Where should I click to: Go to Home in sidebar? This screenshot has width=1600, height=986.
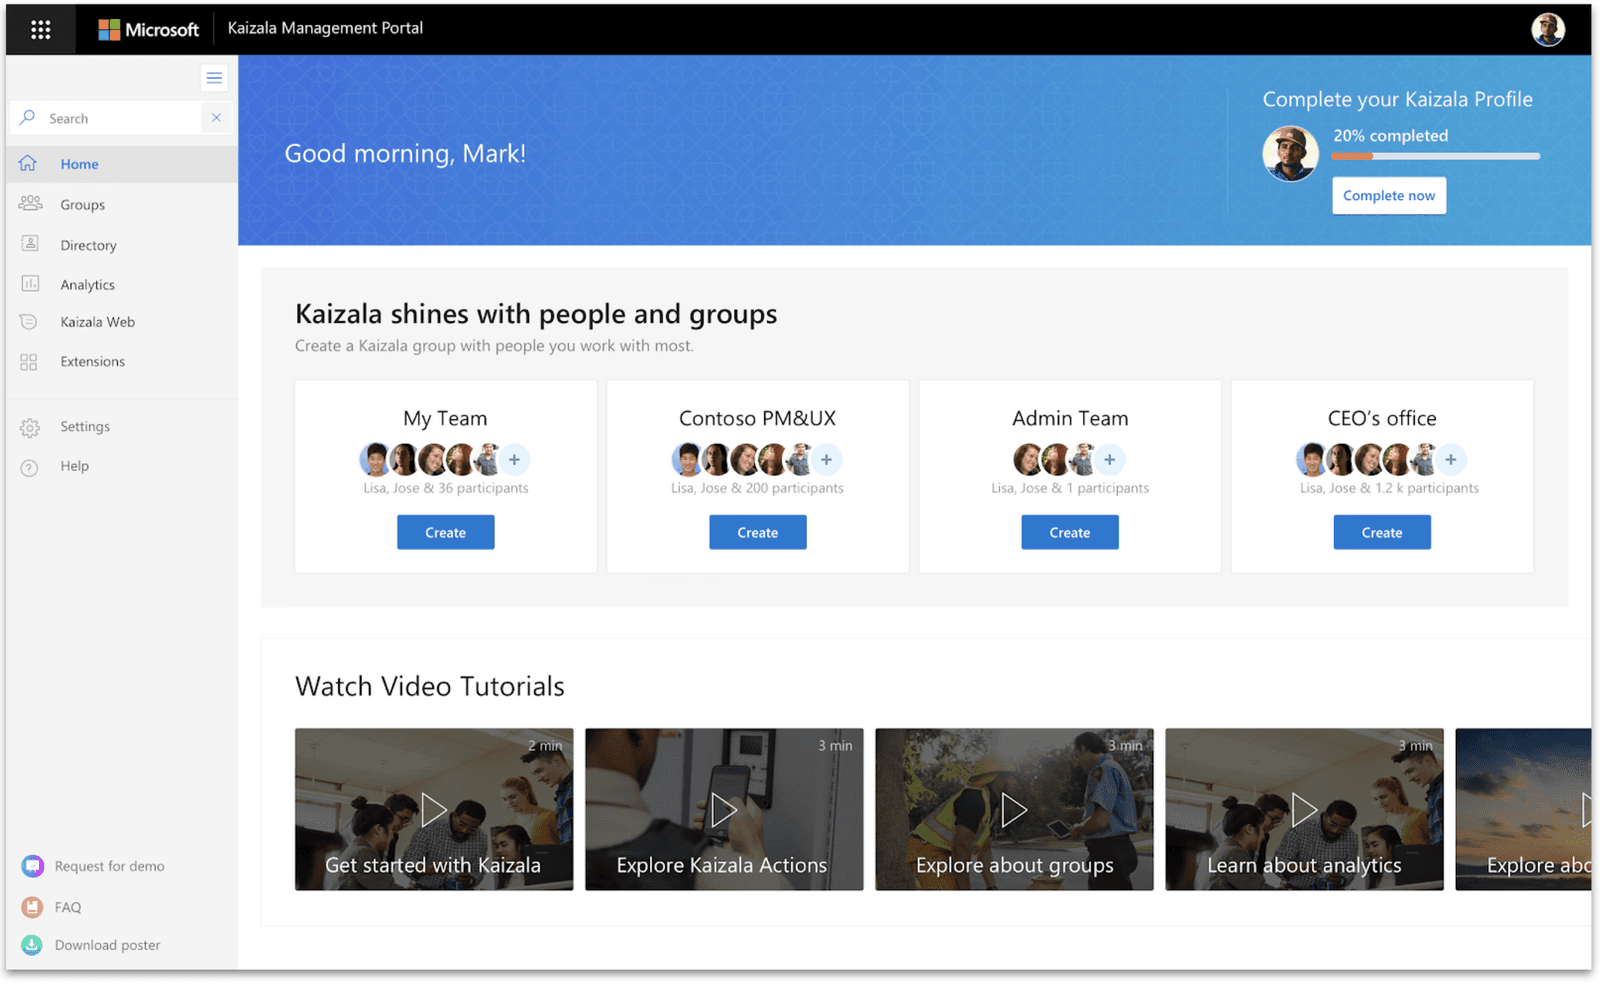122,164
